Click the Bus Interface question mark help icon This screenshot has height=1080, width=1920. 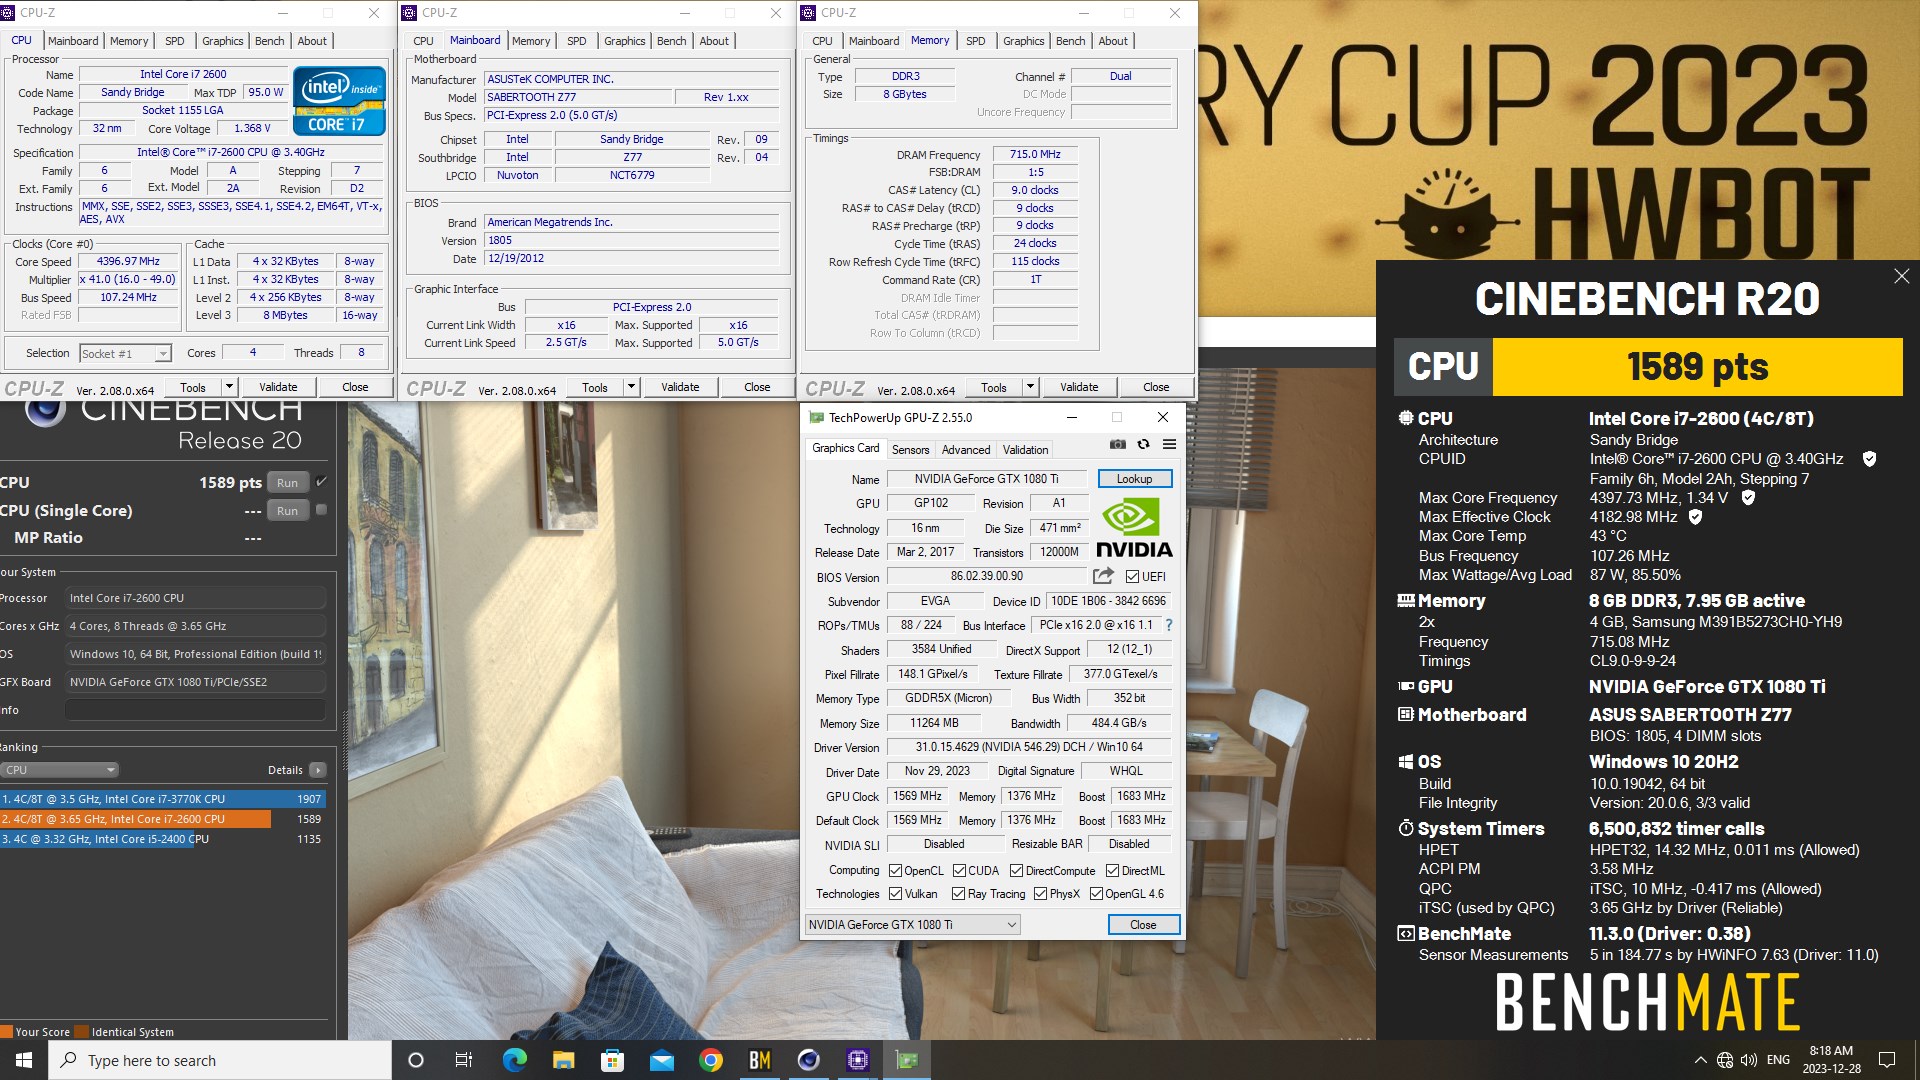1169,625
